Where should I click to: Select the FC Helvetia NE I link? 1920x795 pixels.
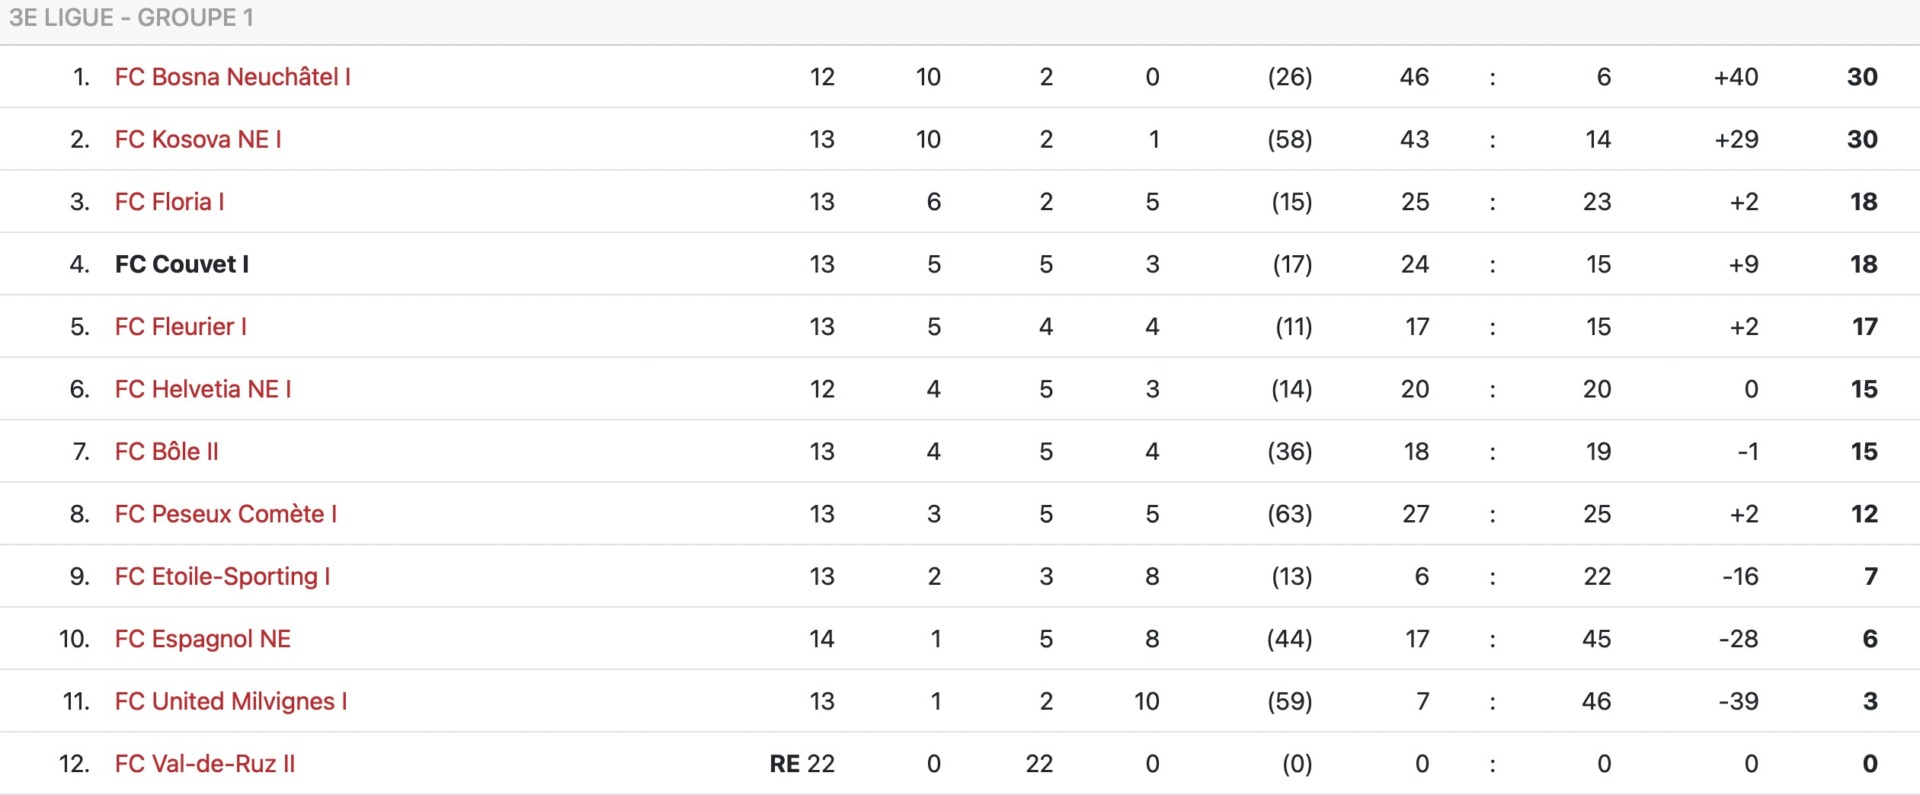203,389
